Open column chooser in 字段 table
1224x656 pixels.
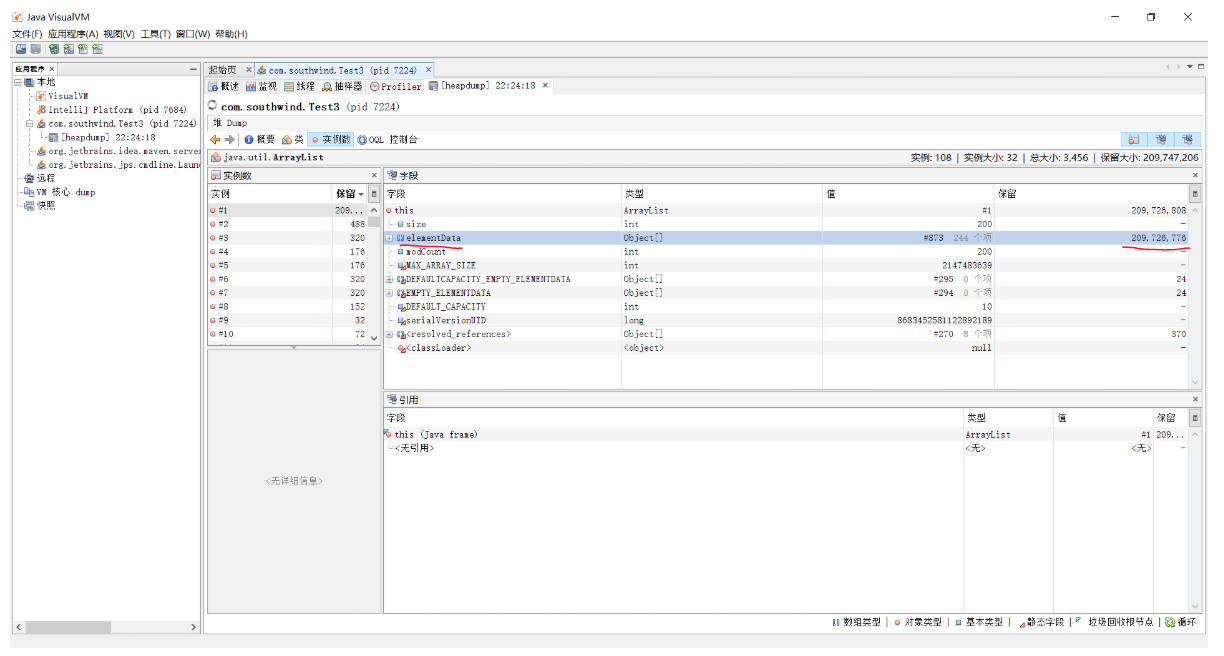coord(1194,194)
